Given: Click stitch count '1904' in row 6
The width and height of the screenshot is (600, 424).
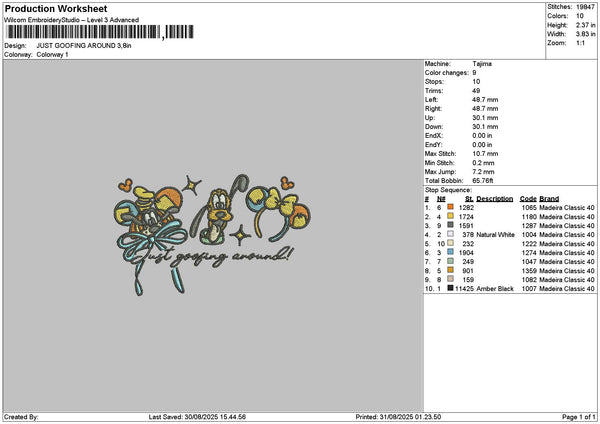Looking at the screenshot, I should tap(466, 253).
